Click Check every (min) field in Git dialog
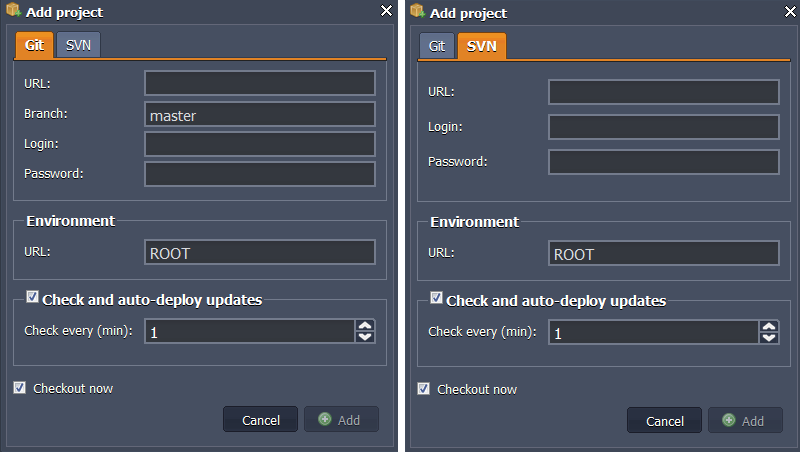Screen dimensions: 800x452 [x=250, y=331]
